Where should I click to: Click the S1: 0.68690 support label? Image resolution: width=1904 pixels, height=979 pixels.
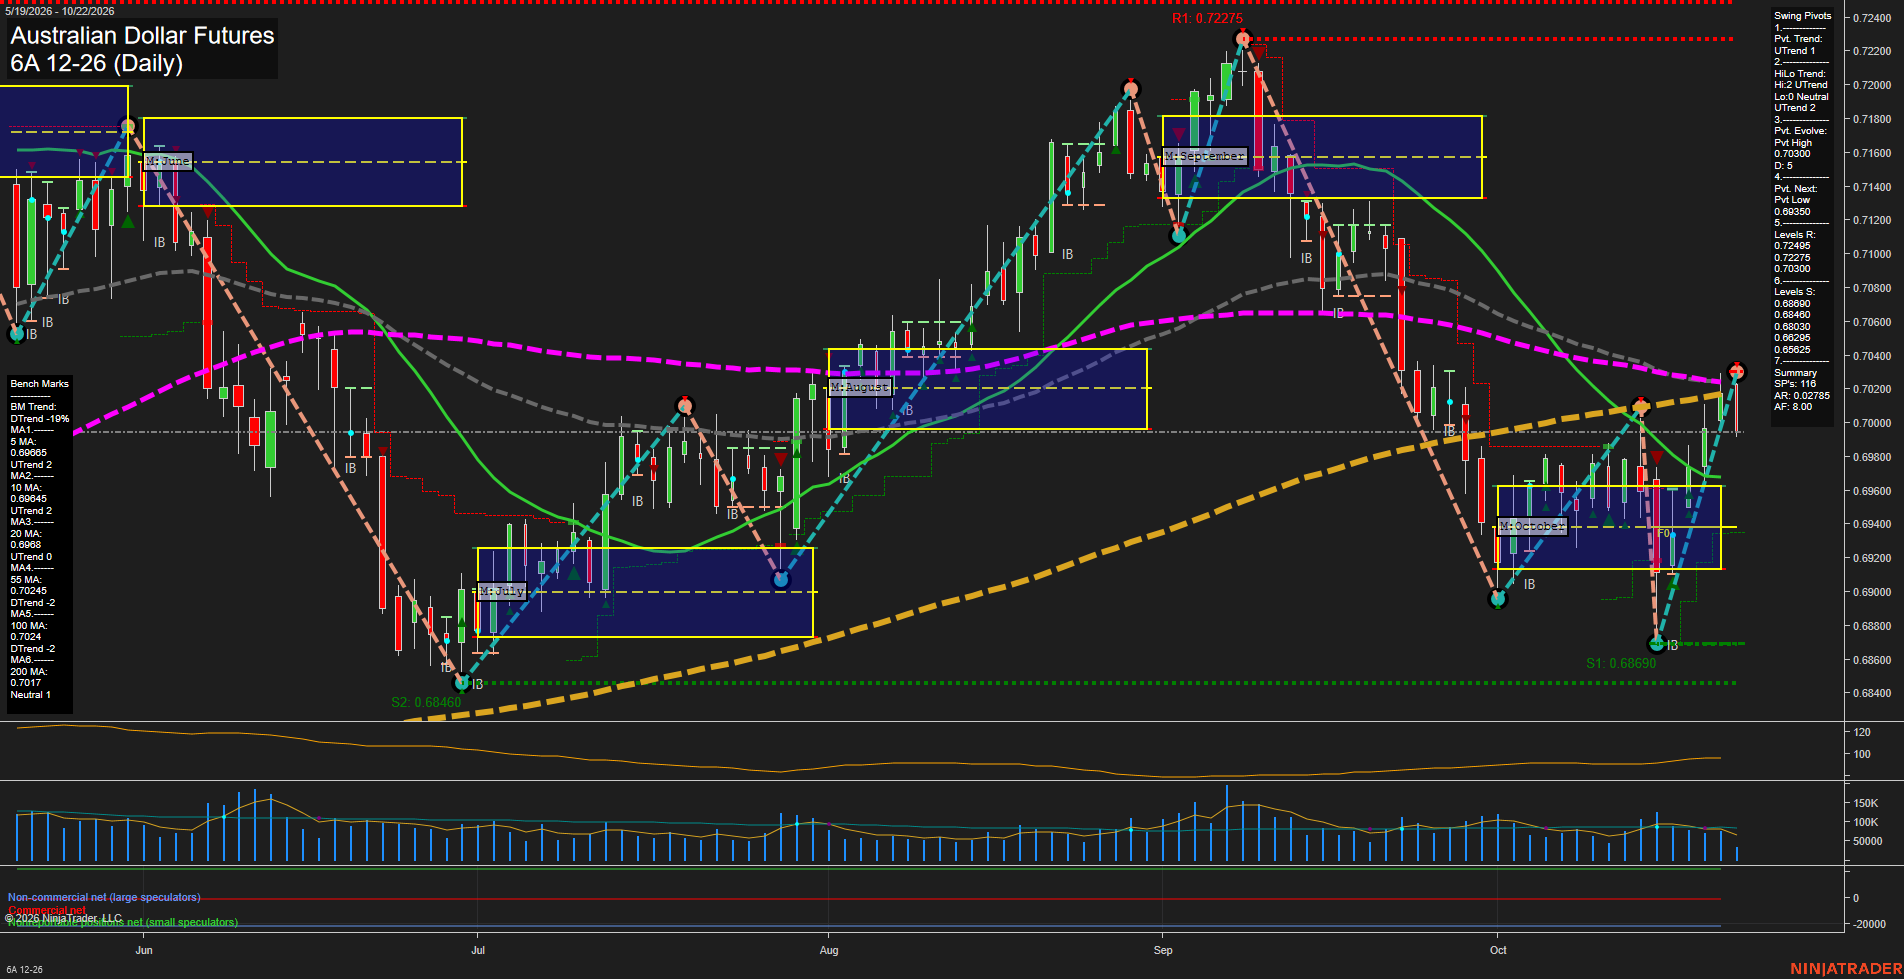pyautogui.click(x=1621, y=663)
